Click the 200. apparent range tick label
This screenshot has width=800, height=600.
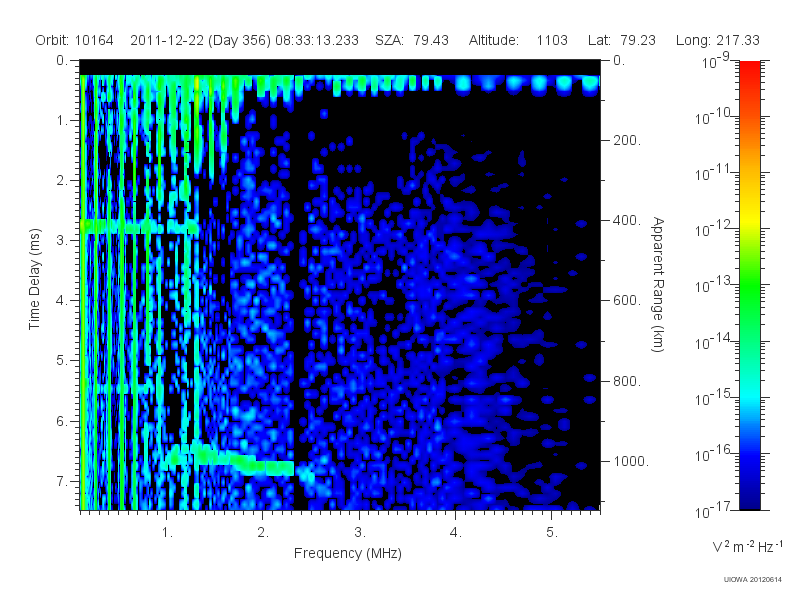(x=627, y=140)
